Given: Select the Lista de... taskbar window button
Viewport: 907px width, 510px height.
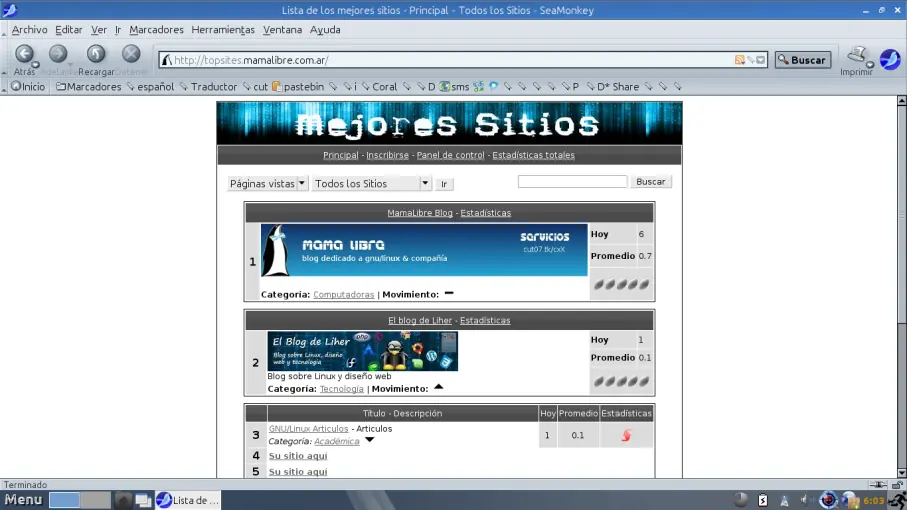Looking at the screenshot, I should coord(189,500).
